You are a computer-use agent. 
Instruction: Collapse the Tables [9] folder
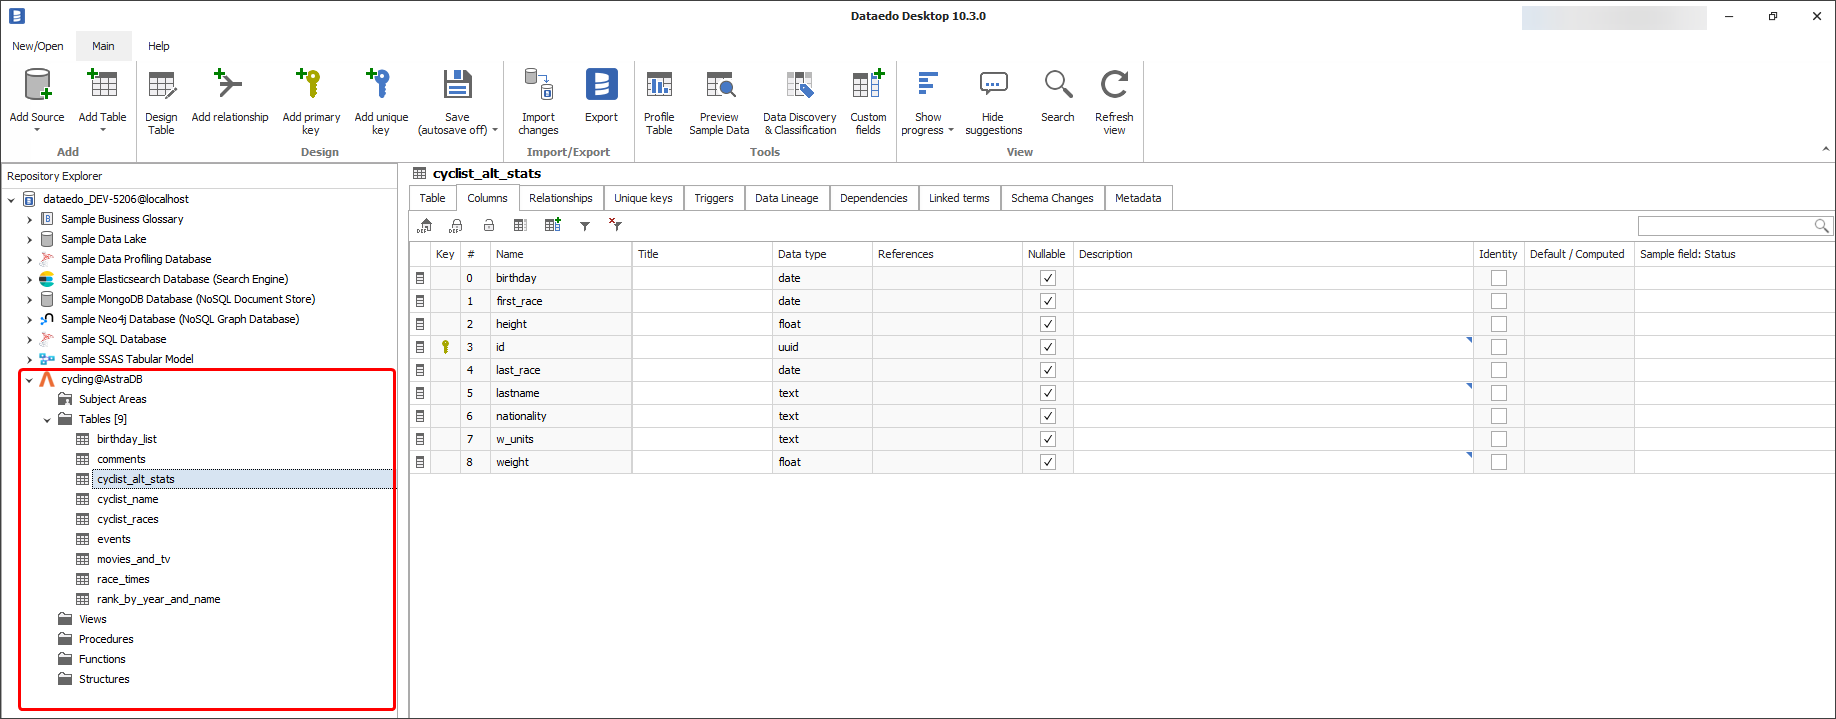(x=47, y=420)
